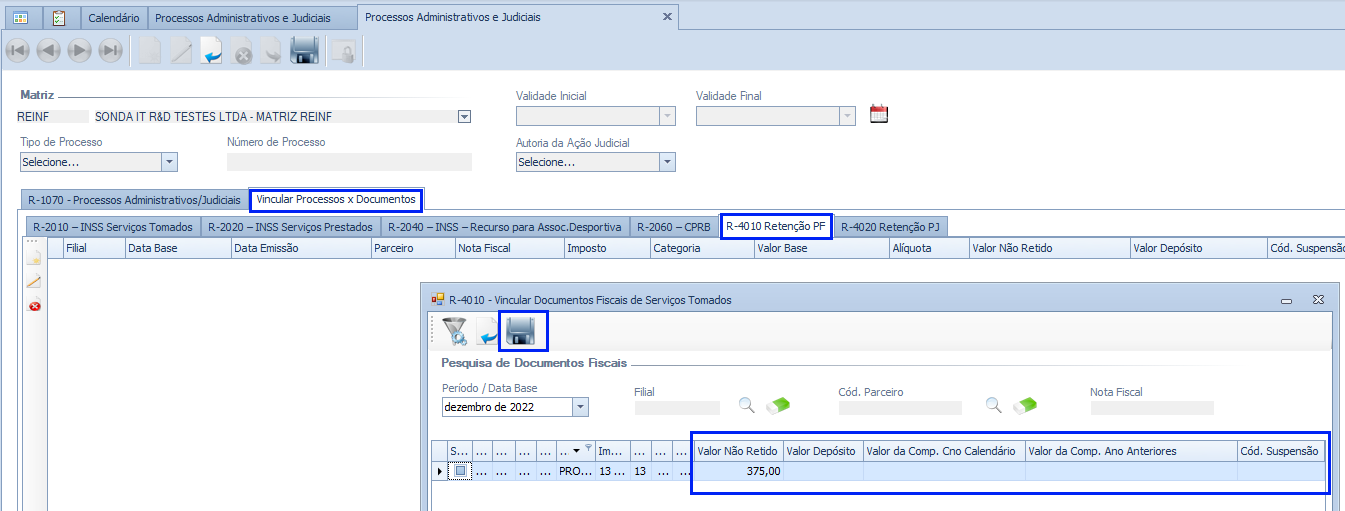Click the Cód. Parceiro field

[900, 407]
